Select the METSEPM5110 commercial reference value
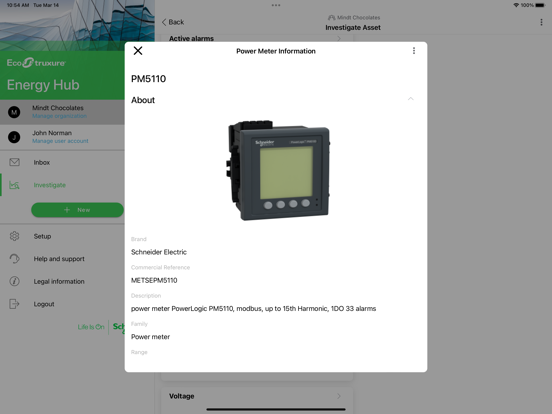552x414 pixels. point(154,280)
